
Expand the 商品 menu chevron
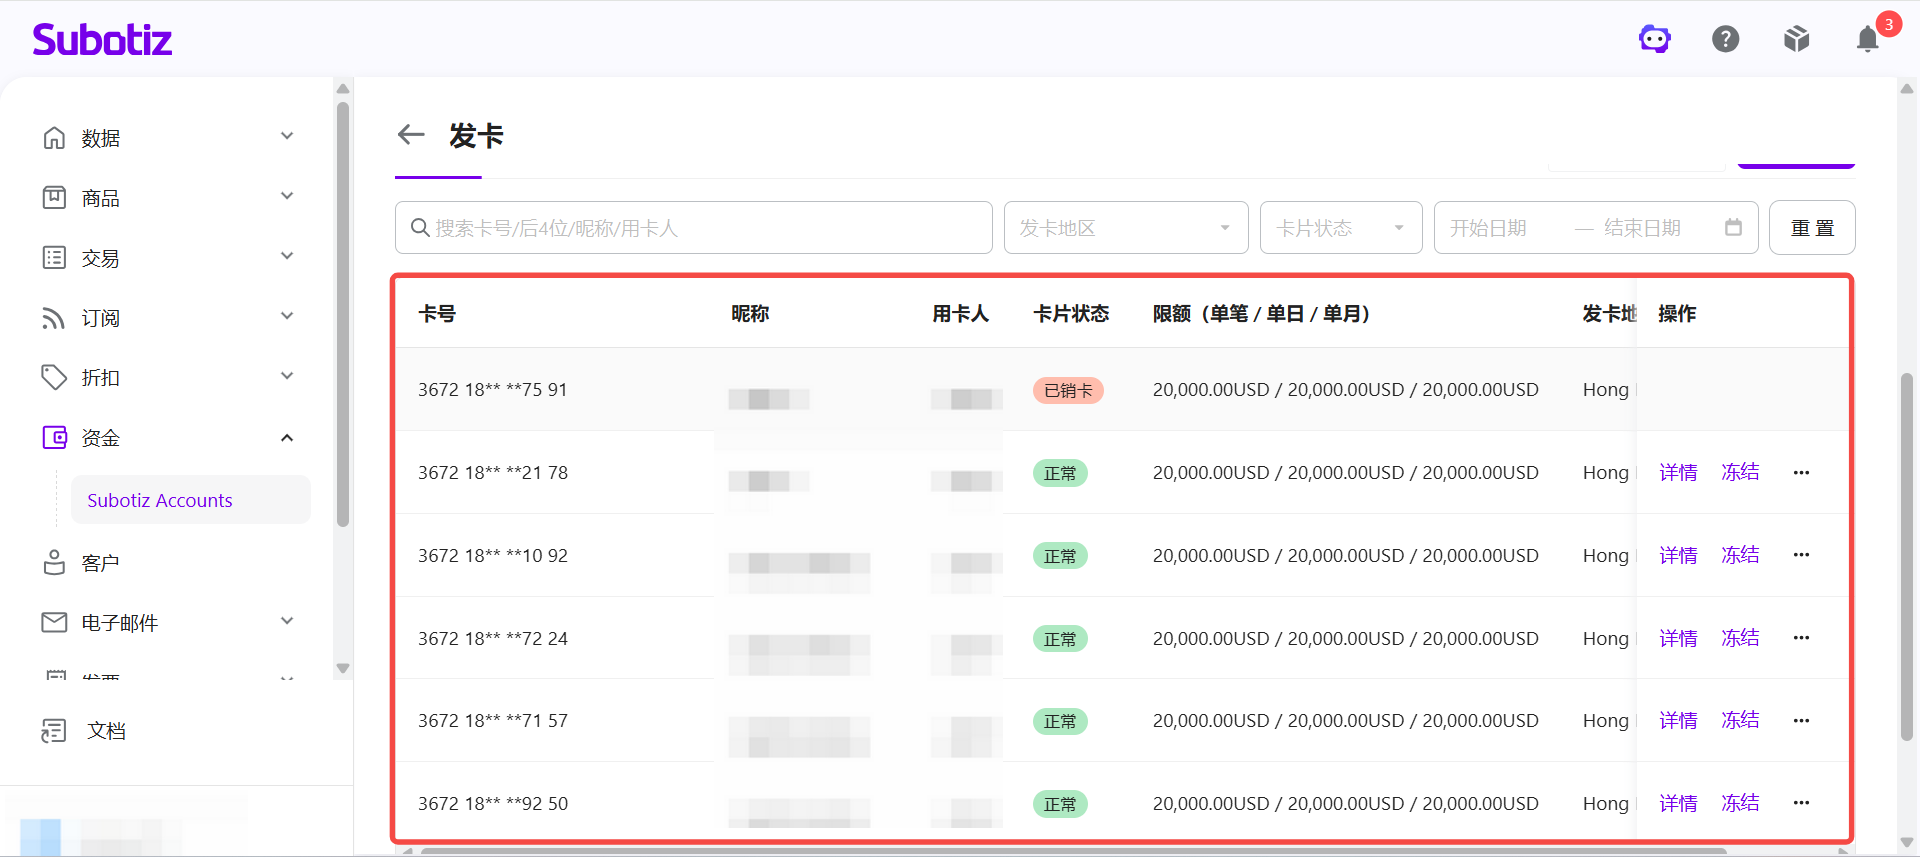coord(287,196)
